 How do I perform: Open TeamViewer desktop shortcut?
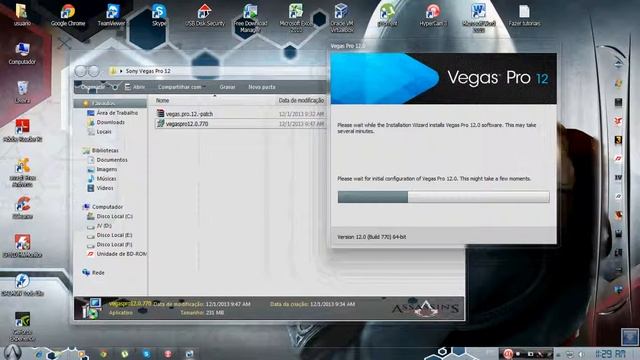click(112, 15)
